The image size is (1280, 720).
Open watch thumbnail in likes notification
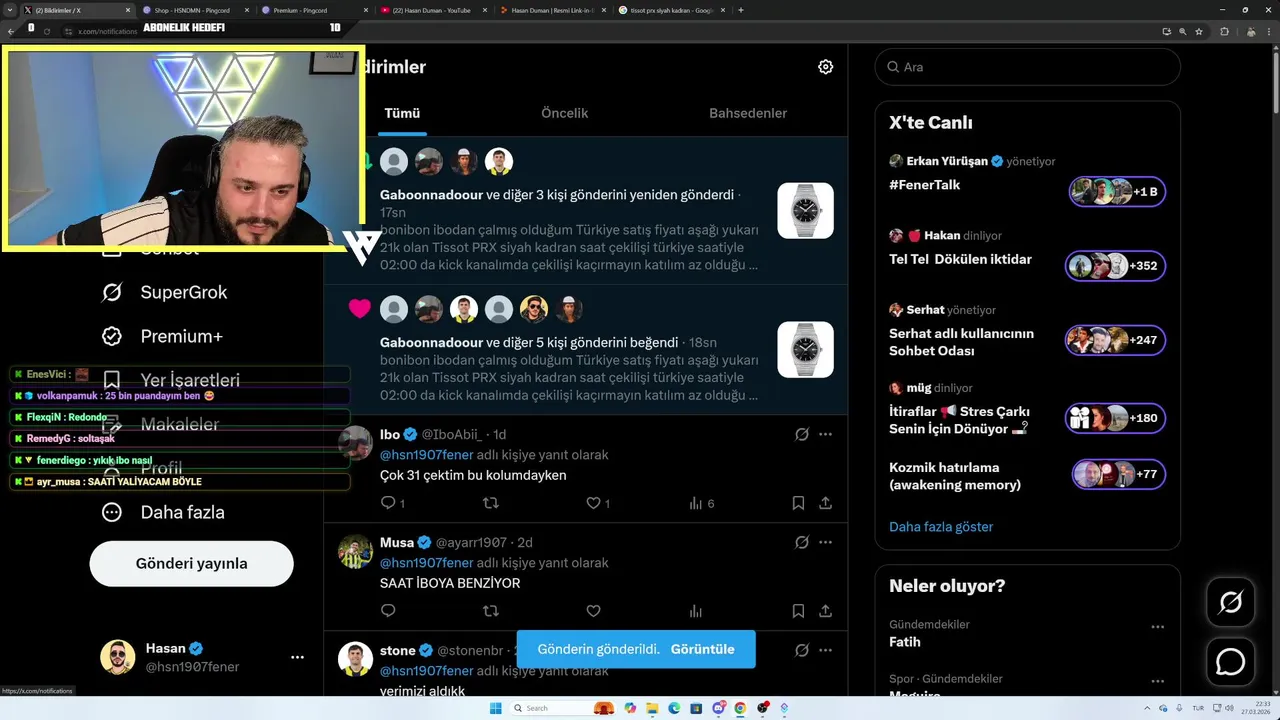[x=805, y=349]
